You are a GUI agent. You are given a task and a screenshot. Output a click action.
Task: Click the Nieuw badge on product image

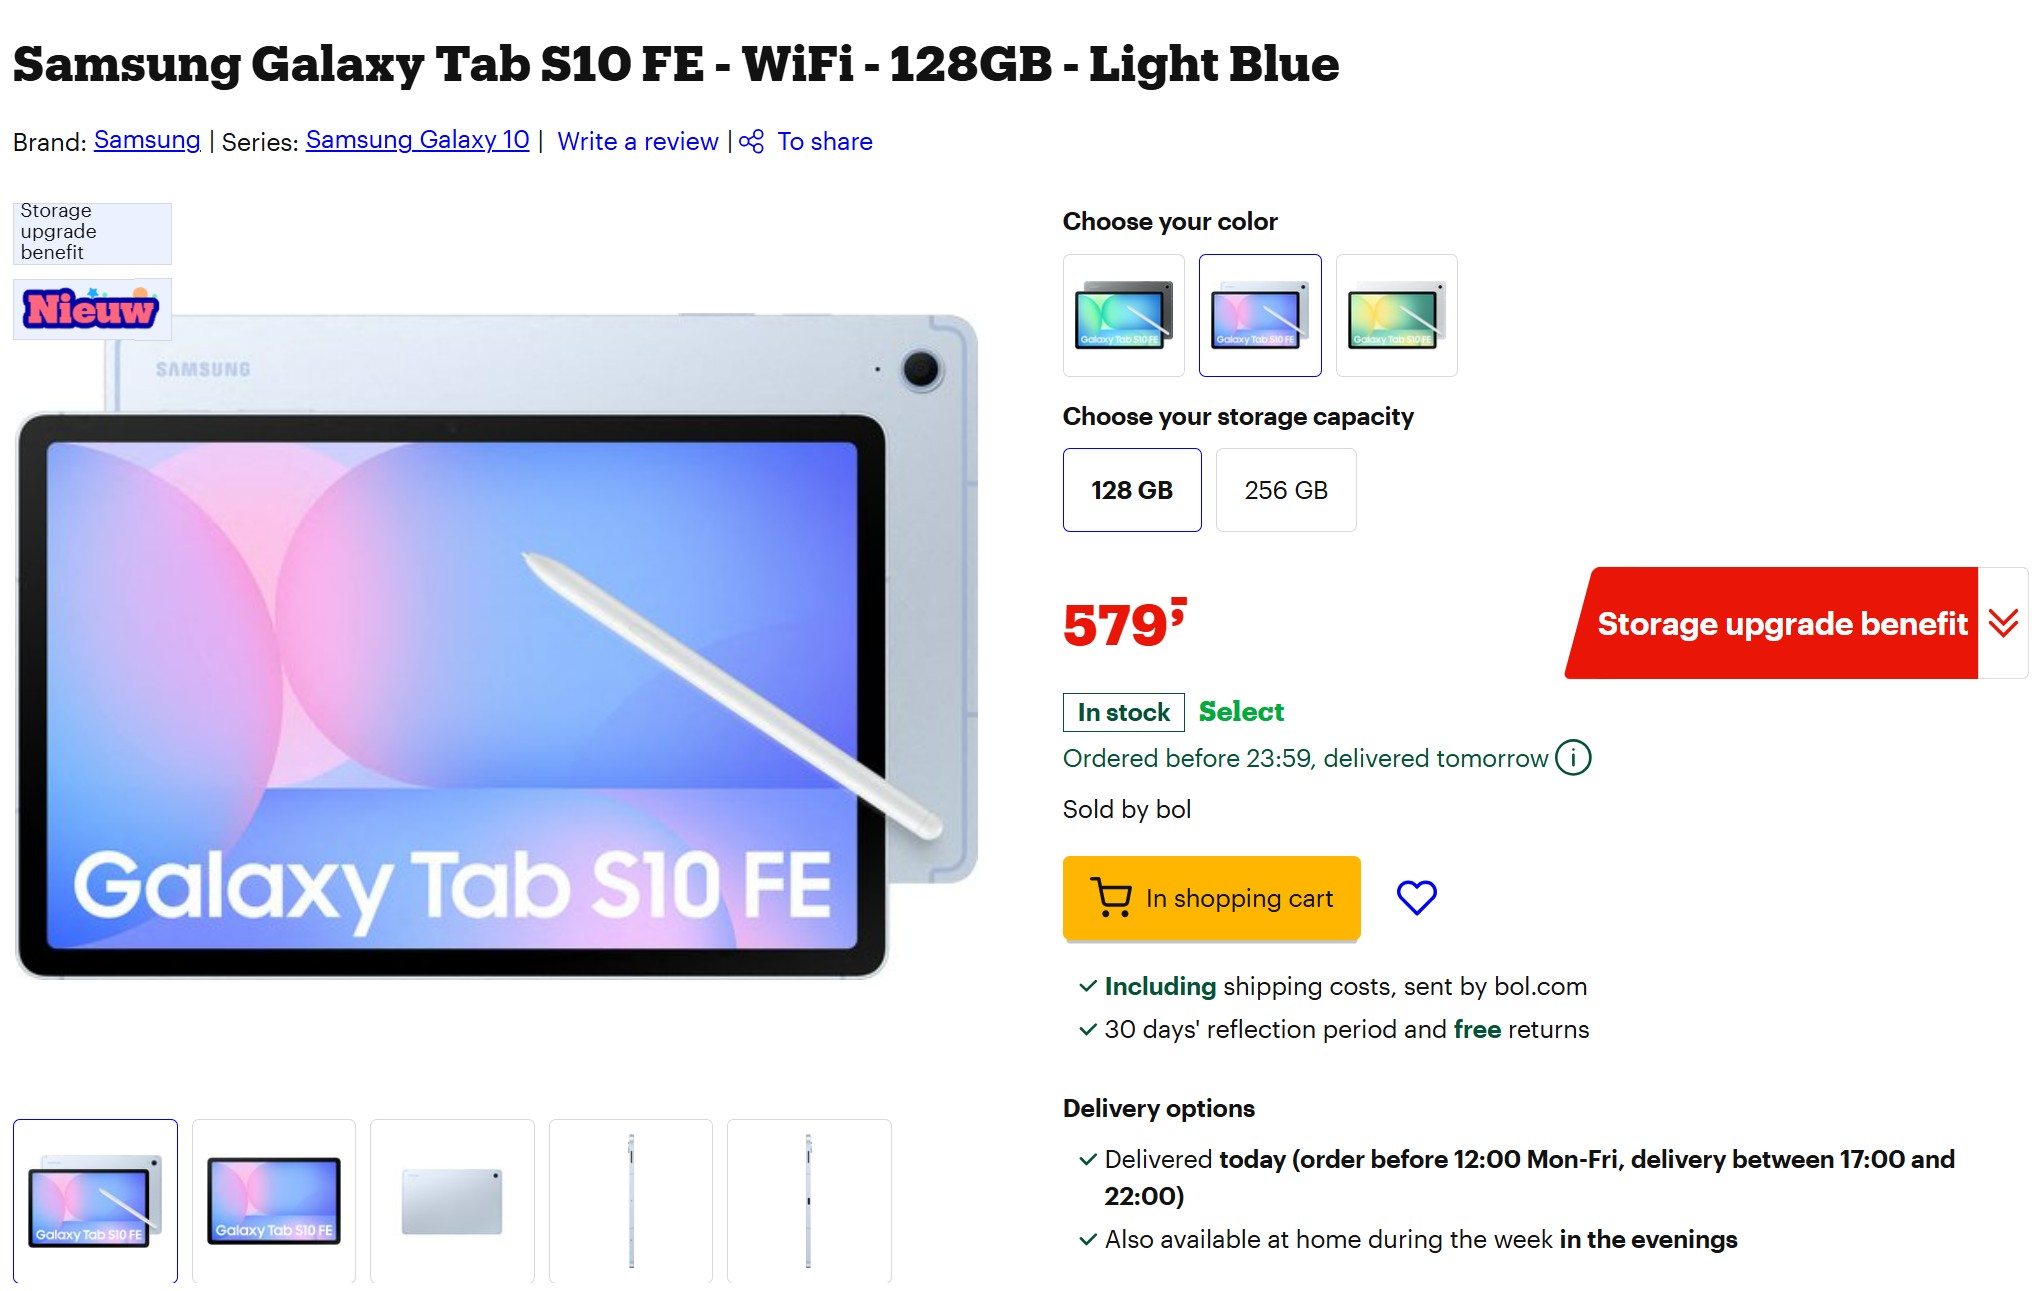(x=91, y=309)
